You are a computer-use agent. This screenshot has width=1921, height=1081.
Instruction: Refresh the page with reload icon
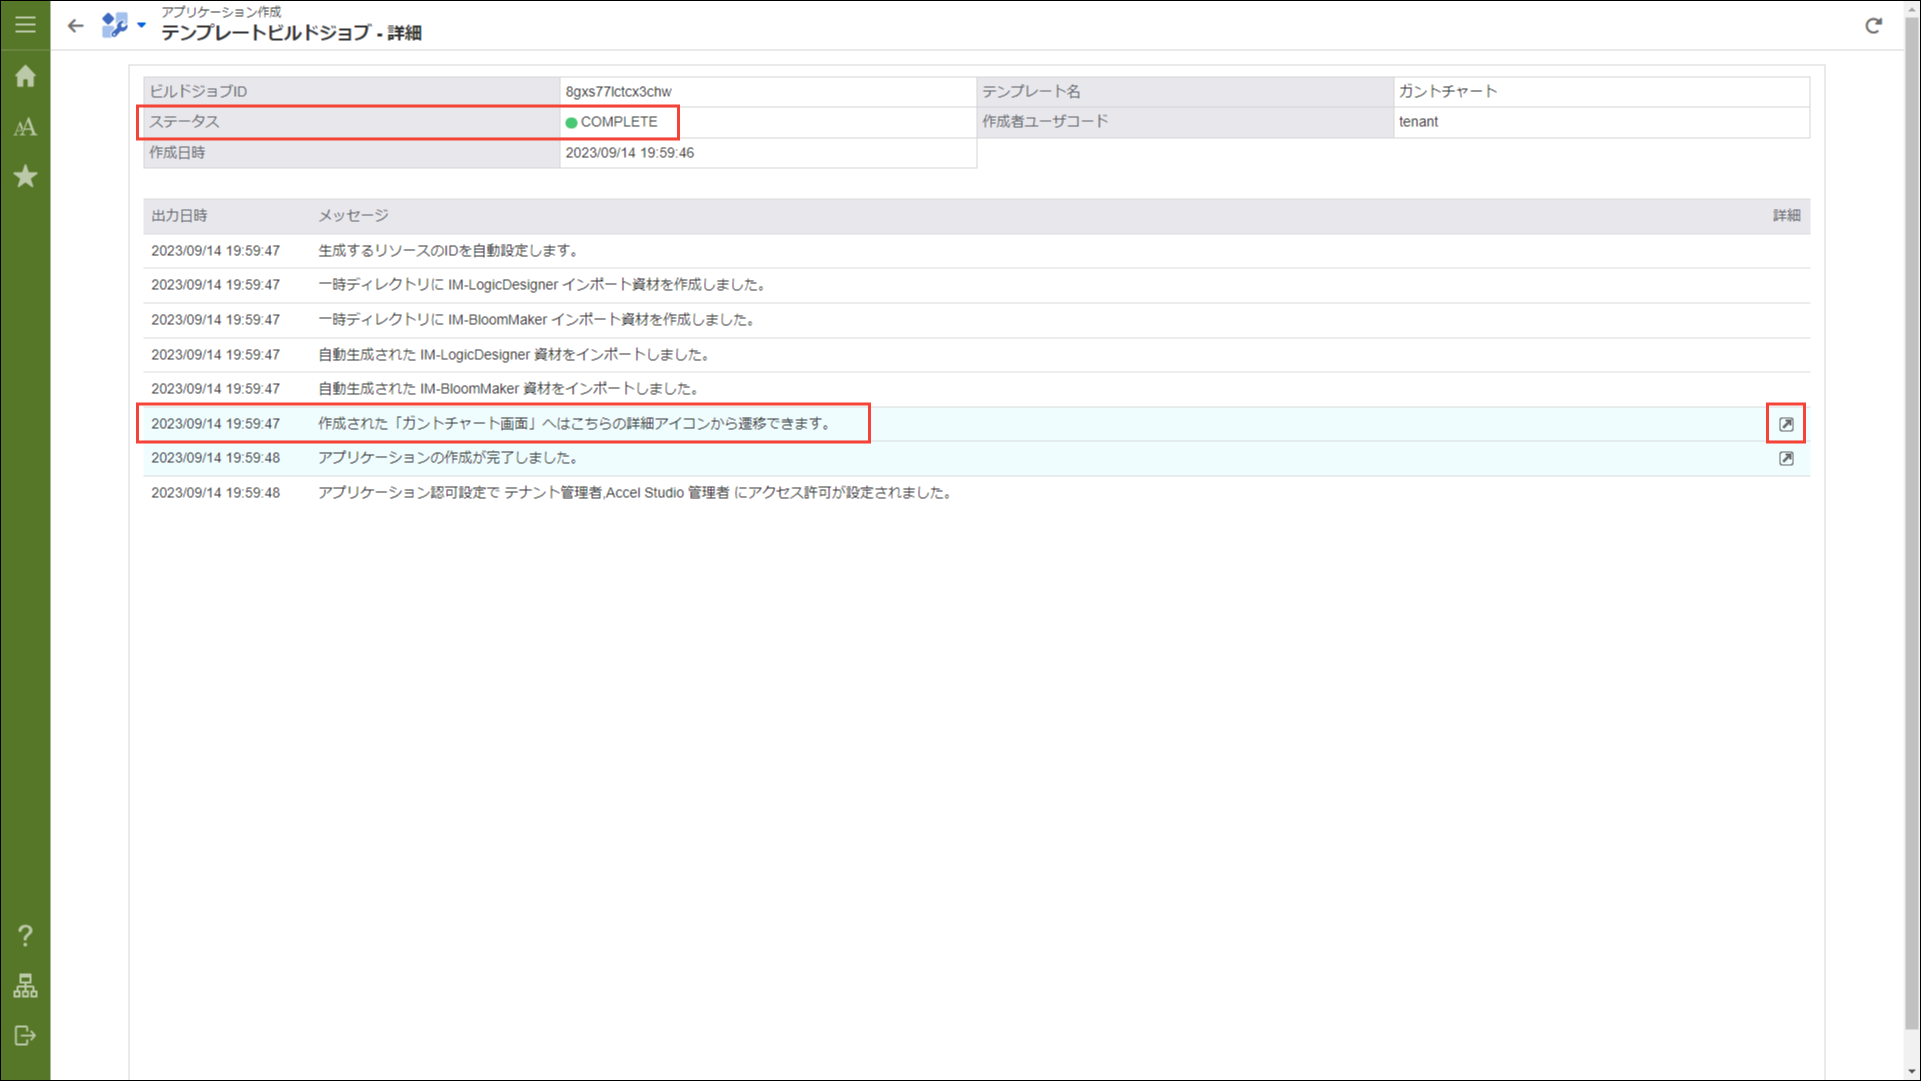tap(1873, 25)
